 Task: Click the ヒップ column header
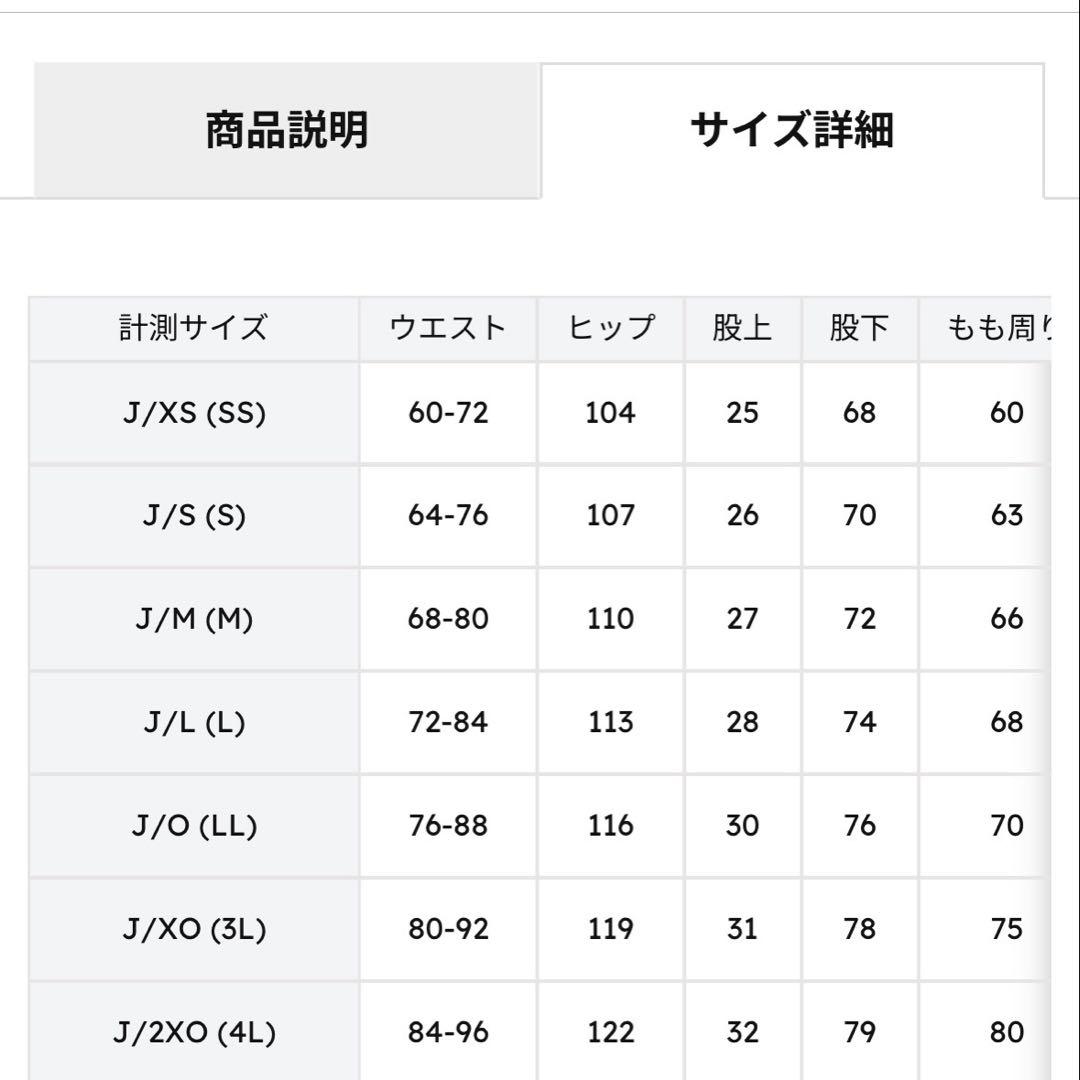(612, 326)
